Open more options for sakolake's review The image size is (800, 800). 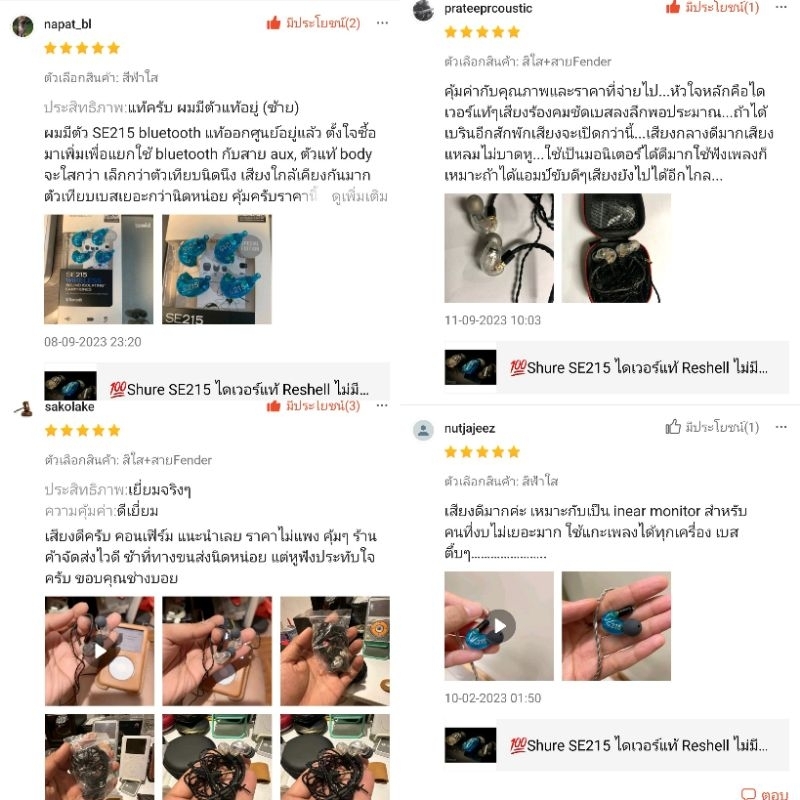tap(382, 406)
